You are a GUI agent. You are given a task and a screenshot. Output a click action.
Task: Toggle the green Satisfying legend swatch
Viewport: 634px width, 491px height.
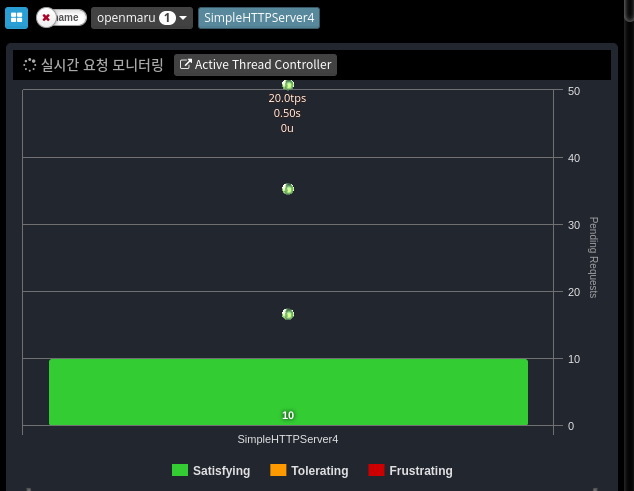[x=180, y=470]
